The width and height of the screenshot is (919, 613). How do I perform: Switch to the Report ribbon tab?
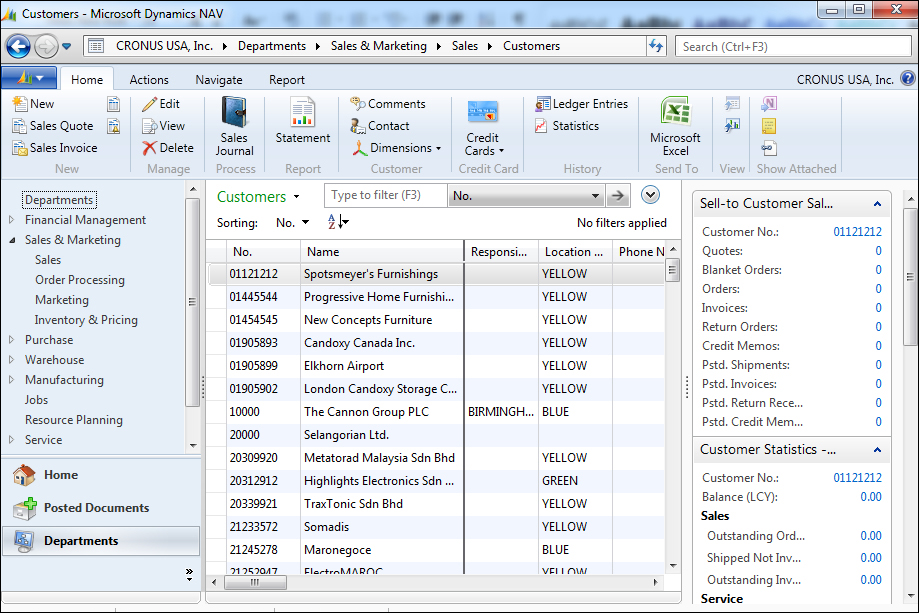pyautogui.click(x=287, y=80)
